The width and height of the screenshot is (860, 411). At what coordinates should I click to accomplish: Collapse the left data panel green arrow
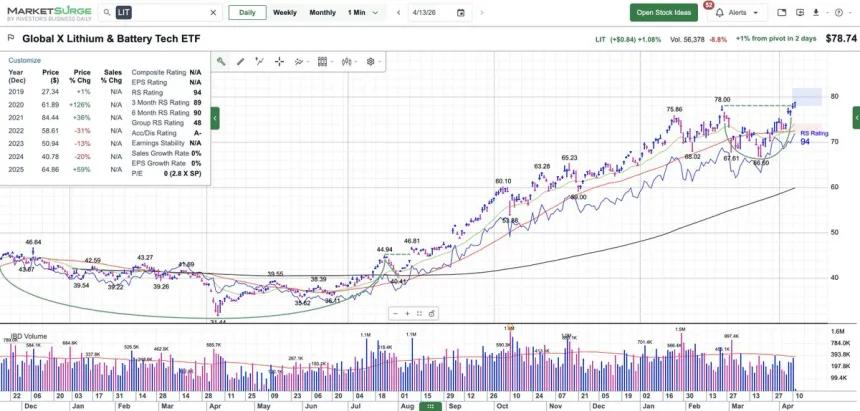point(214,118)
